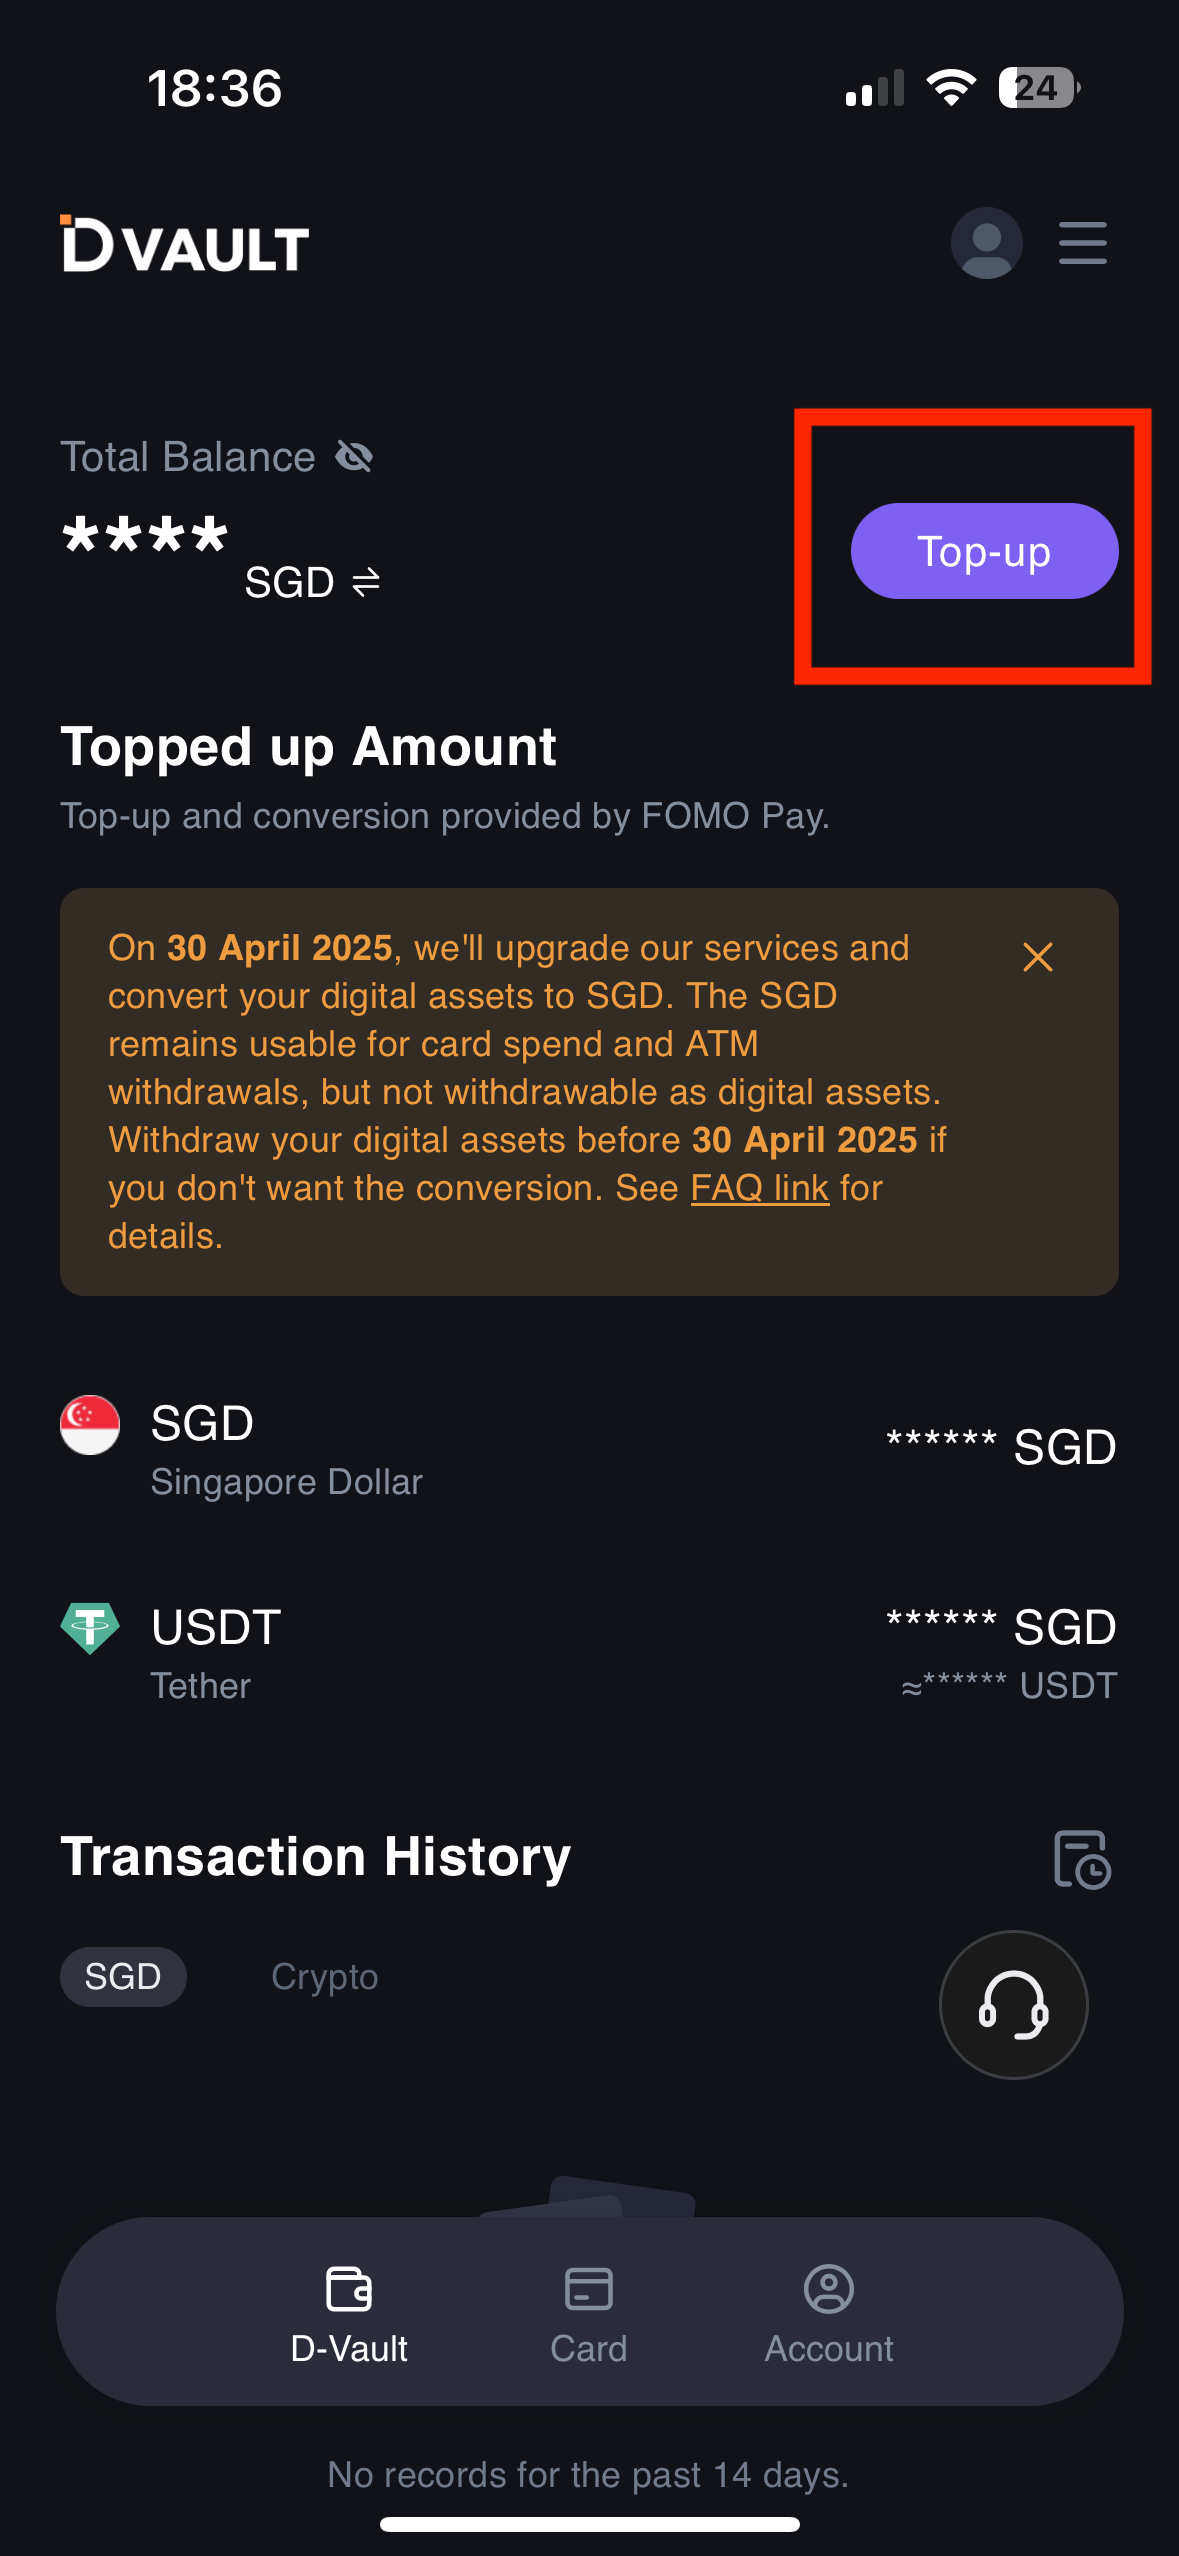1179x2556 pixels.
Task: Tap the profile avatar icon
Action: pyautogui.click(x=986, y=243)
